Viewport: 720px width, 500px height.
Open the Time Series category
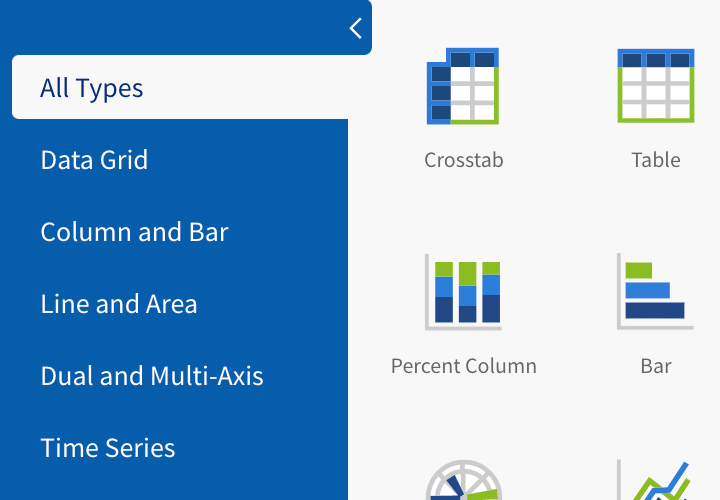[x=108, y=448]
